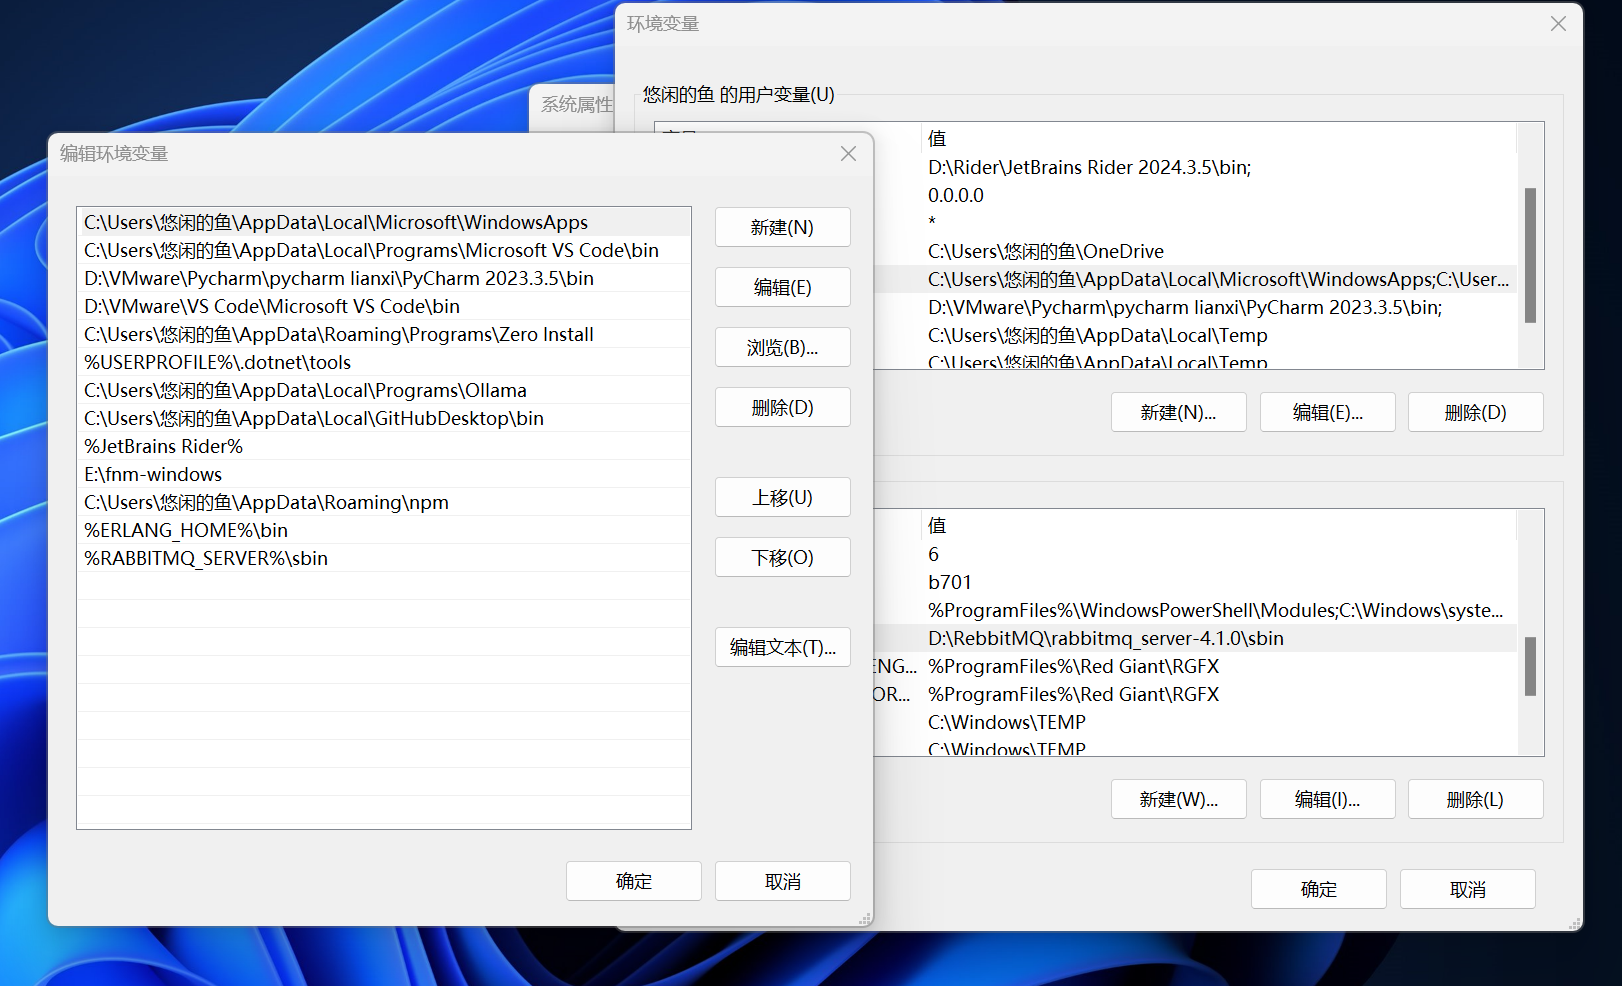Select the GitHubDesktop\bin path entry

click(384, 418)
